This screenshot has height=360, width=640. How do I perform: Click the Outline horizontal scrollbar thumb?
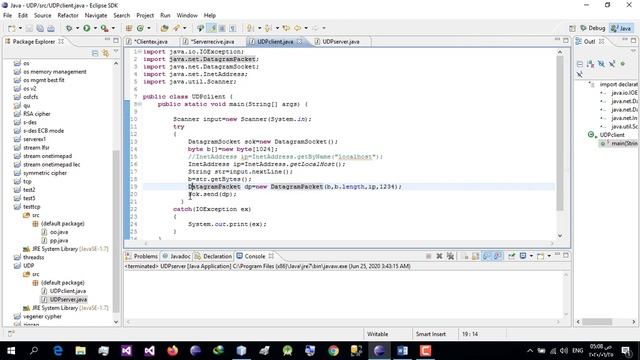coord(597,322)
